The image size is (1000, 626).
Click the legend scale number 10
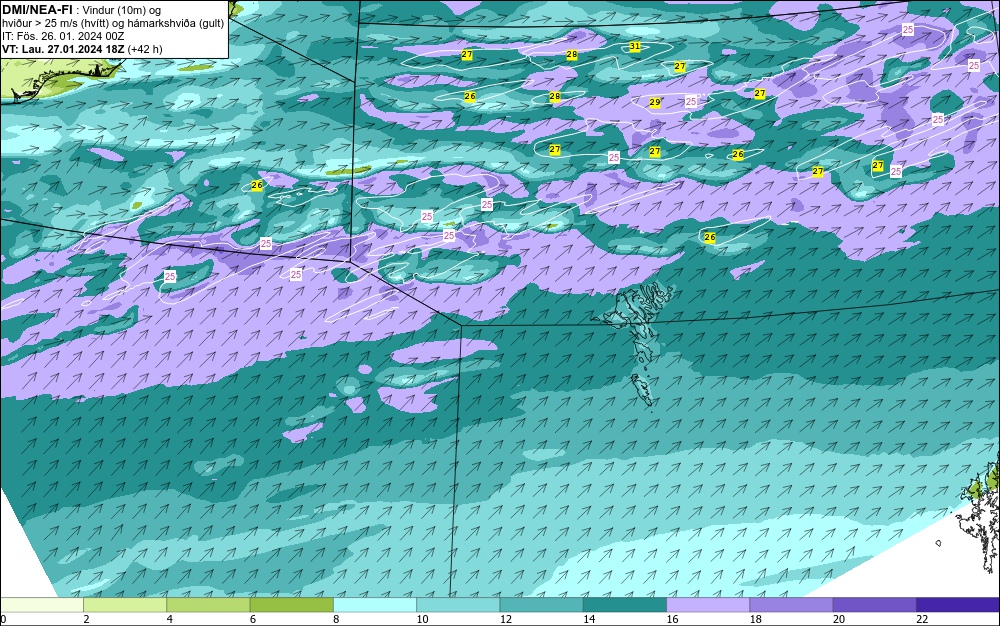point(422,619)
